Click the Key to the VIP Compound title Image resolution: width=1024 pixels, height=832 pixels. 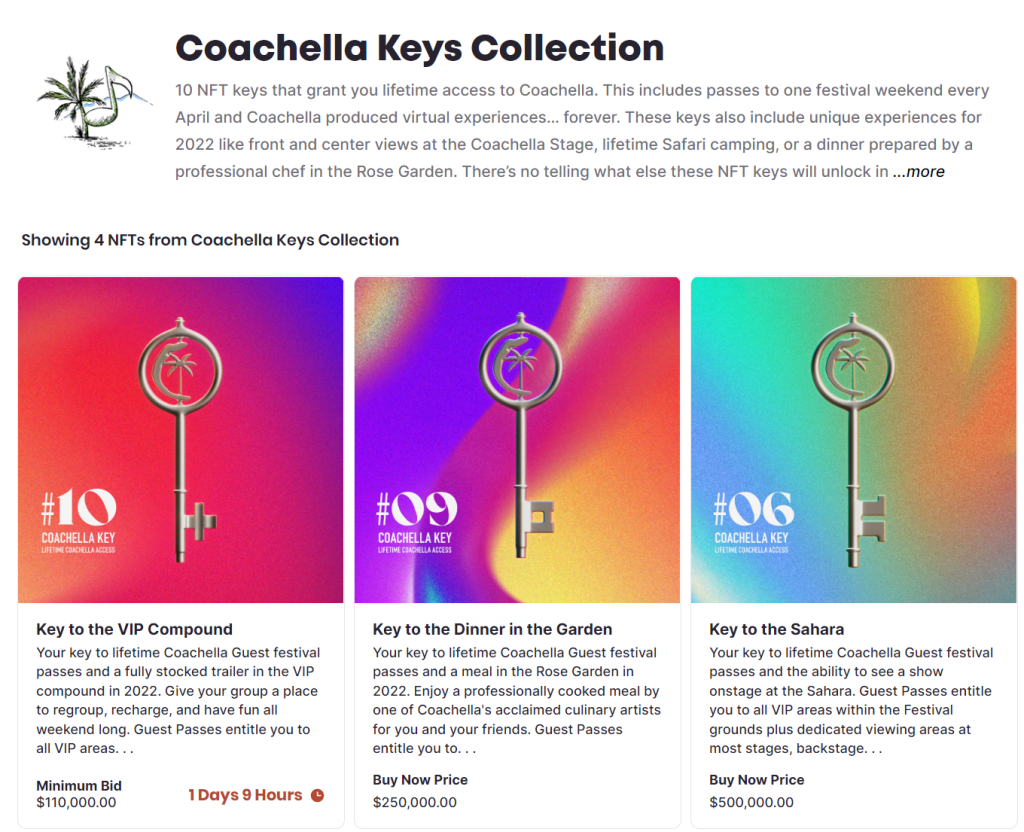point(134,629)
